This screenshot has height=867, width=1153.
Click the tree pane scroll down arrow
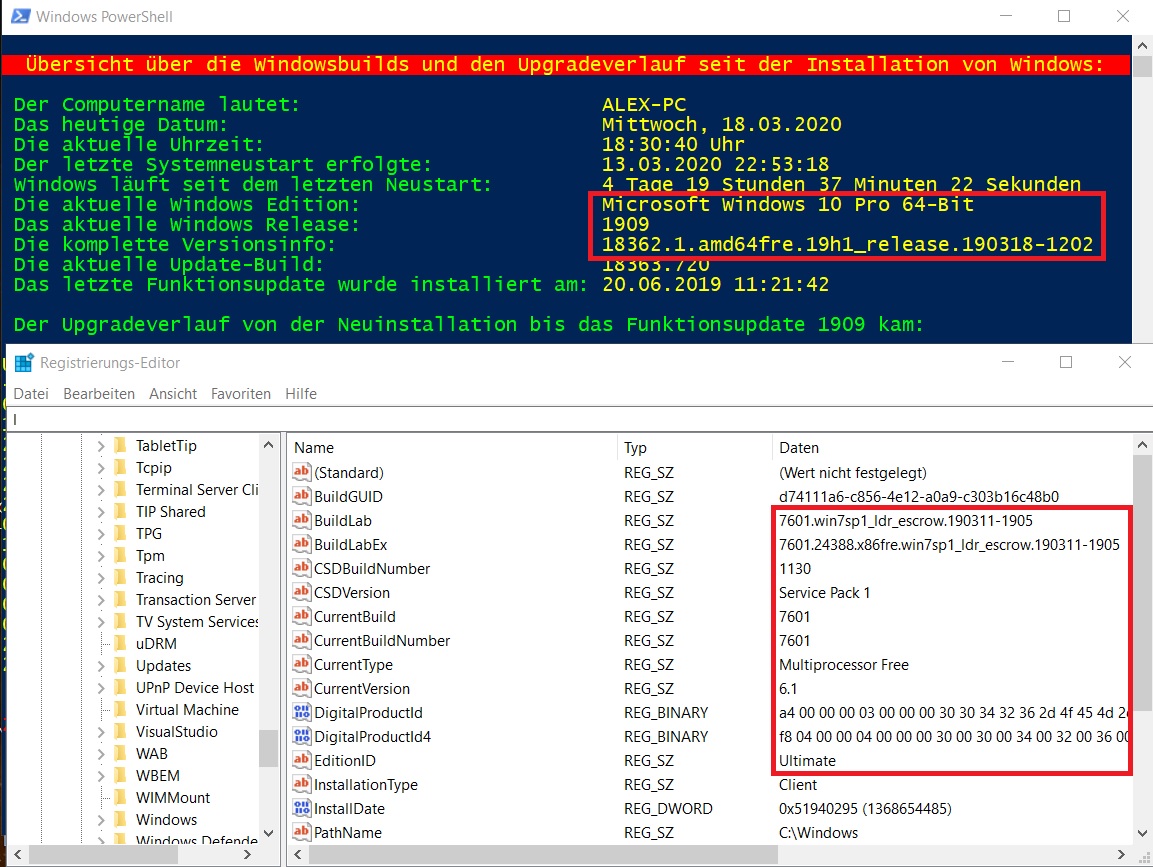268,833
